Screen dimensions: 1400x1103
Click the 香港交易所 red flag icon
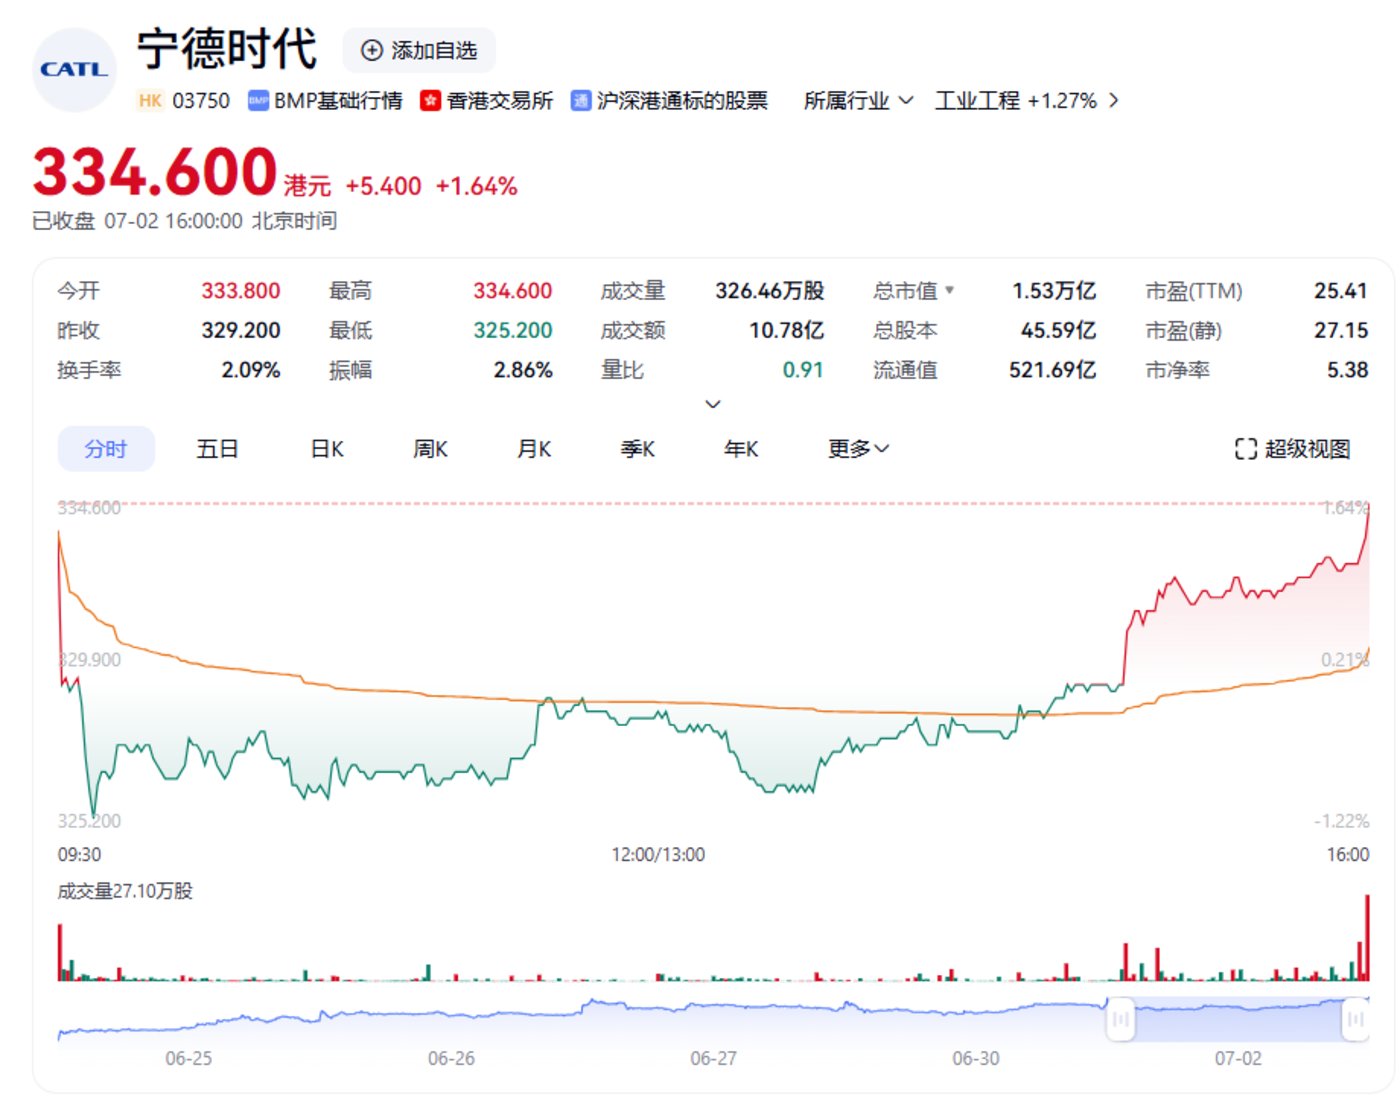click(430, 101)
